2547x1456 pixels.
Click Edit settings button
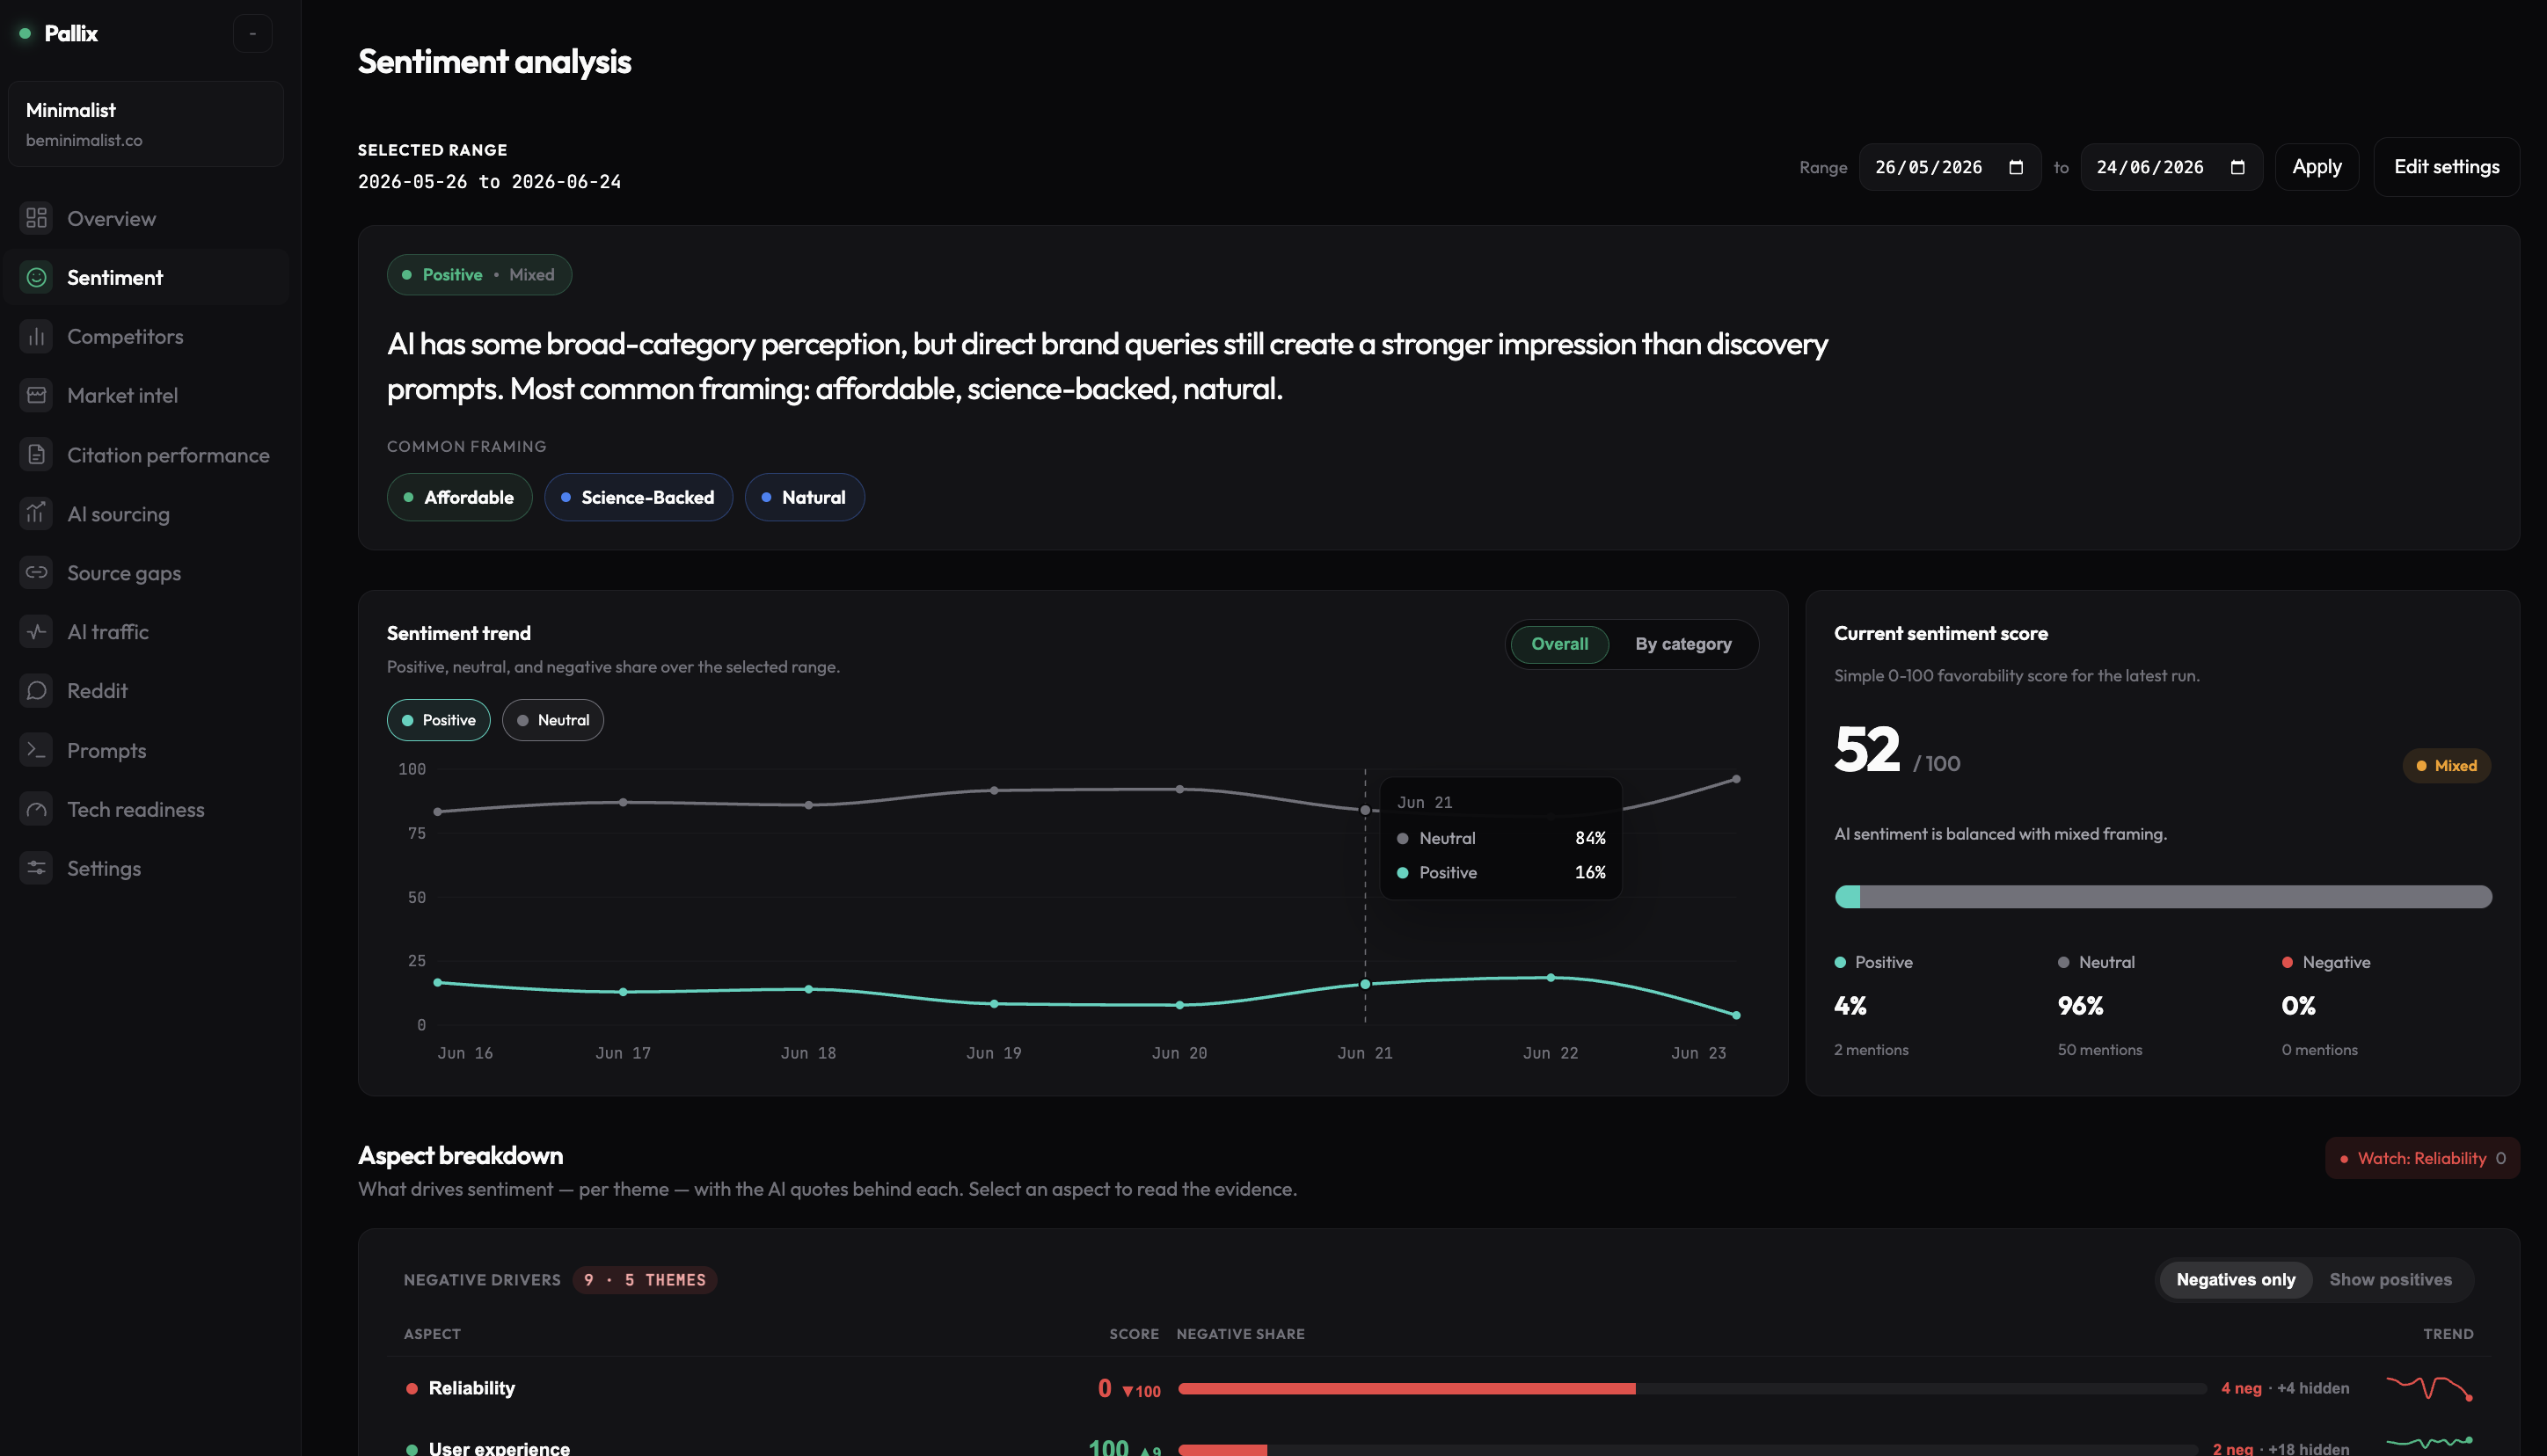[x=2446, y=167]
